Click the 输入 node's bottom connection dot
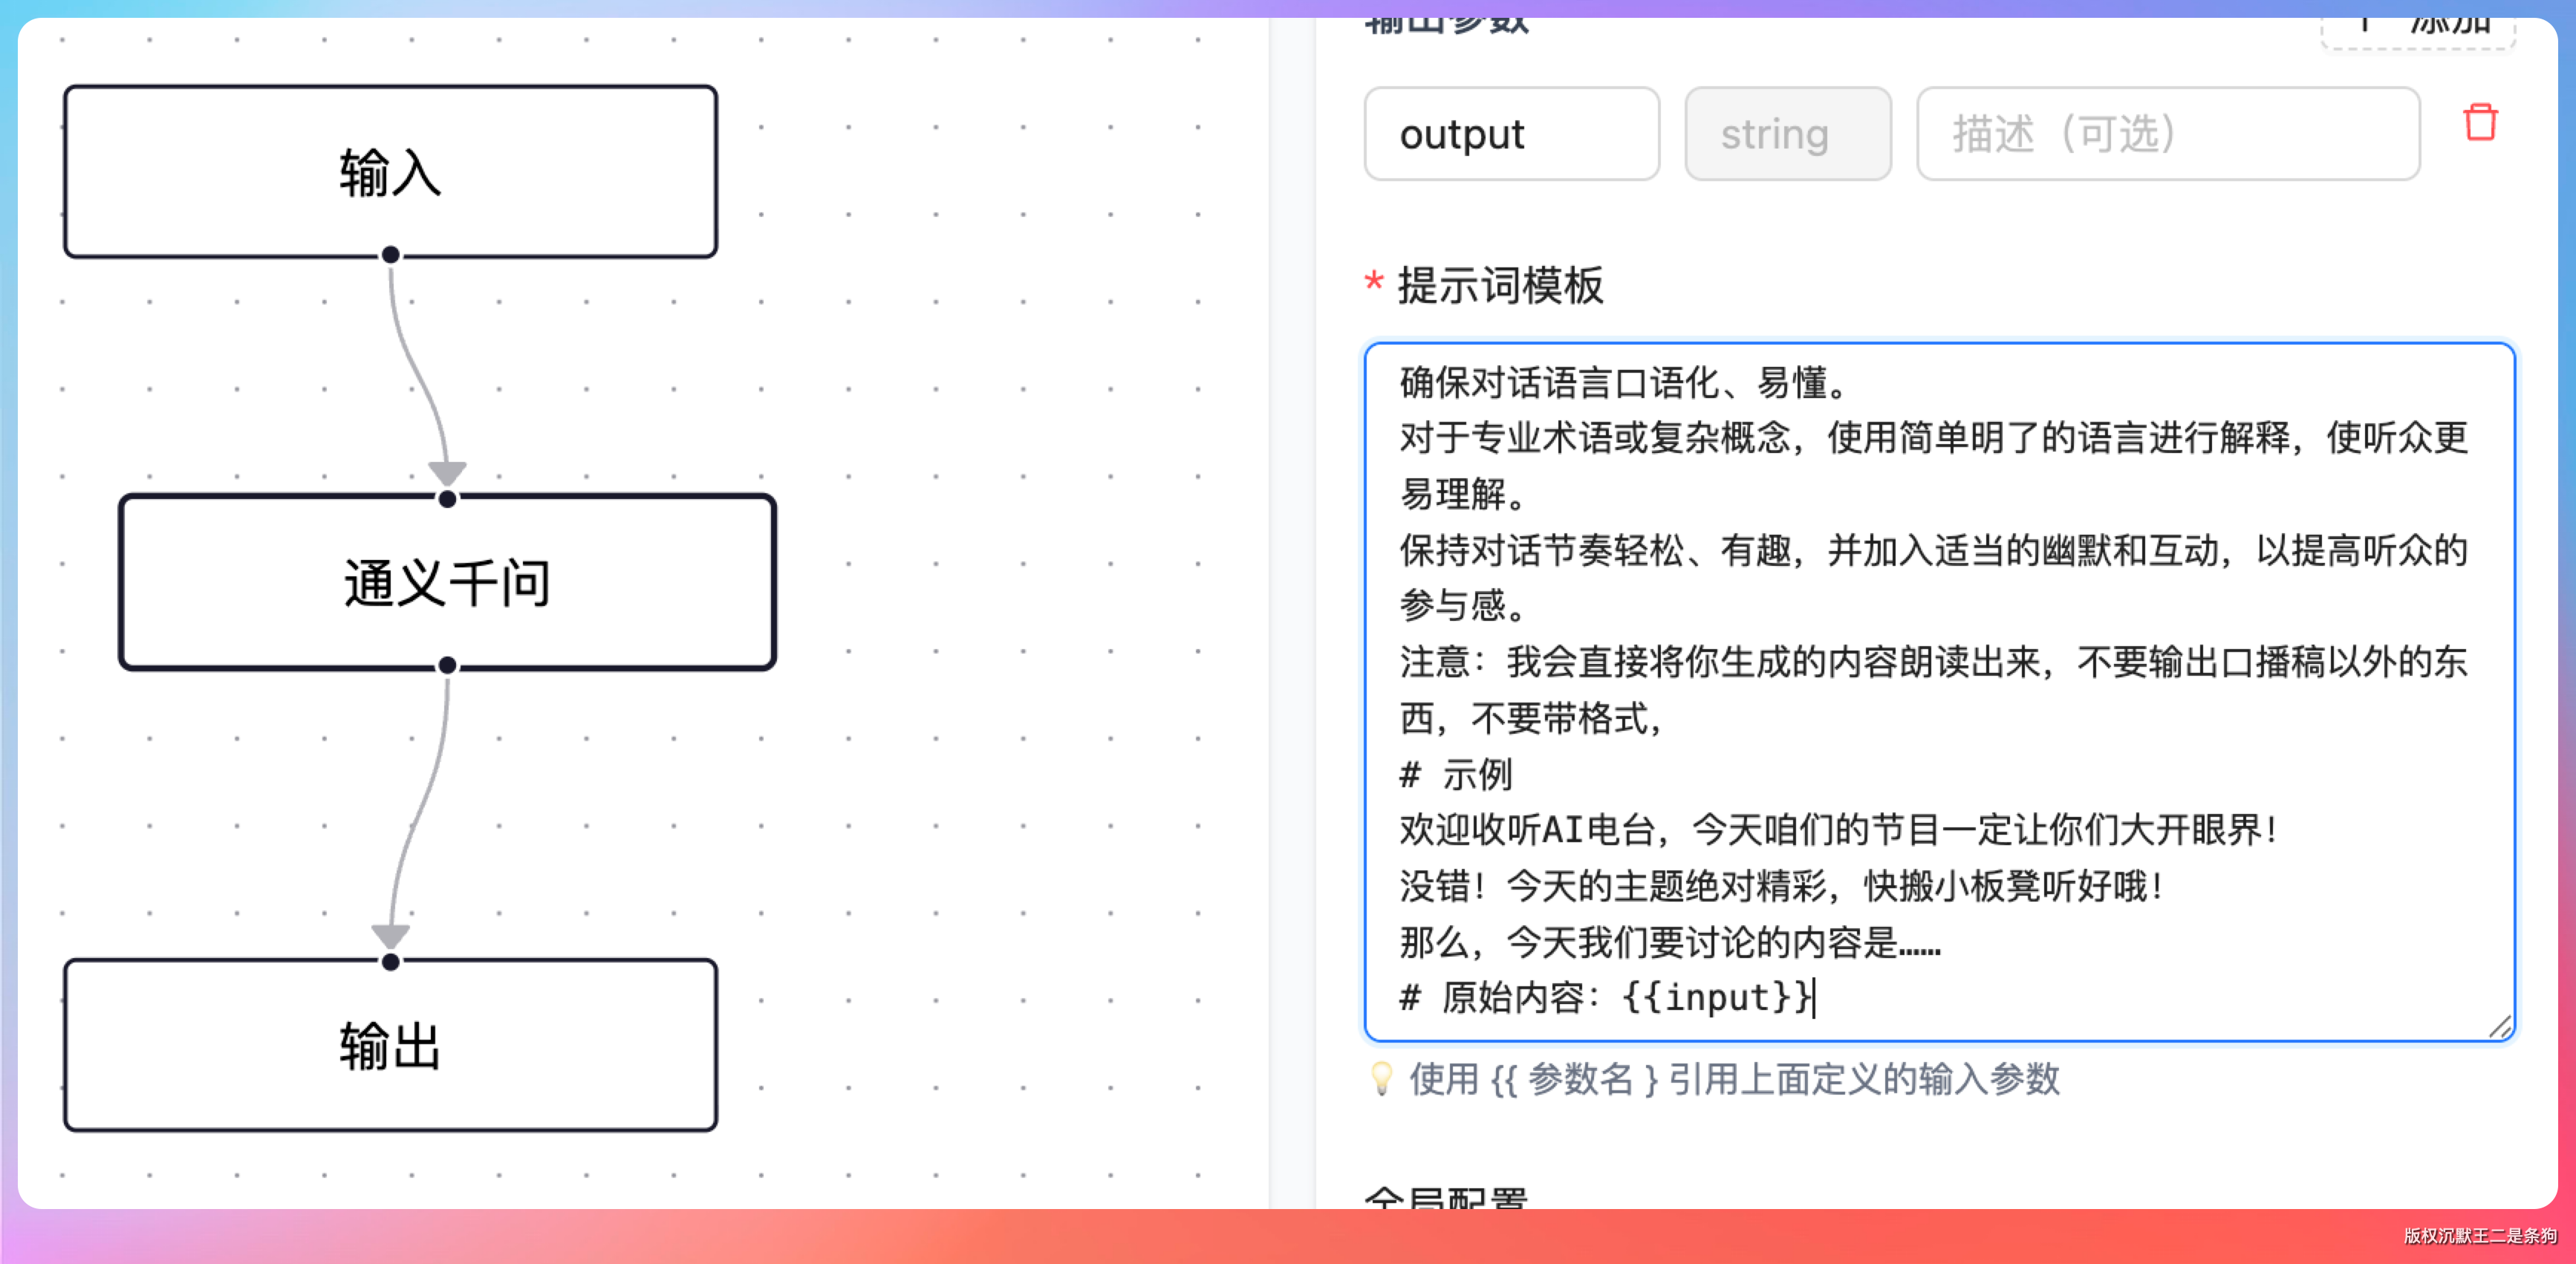 coord(391,255)
